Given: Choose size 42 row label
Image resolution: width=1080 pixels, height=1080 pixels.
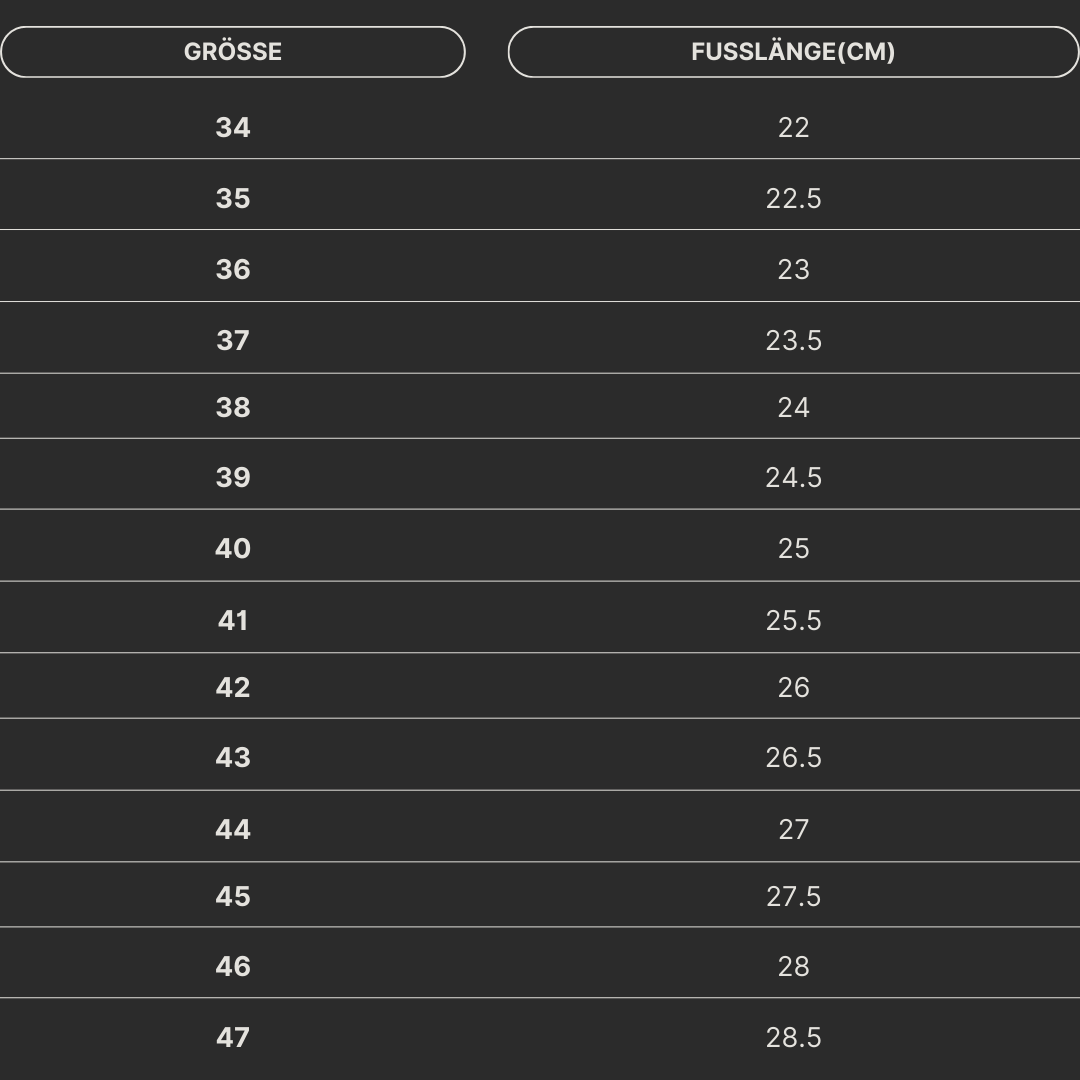Looking at the screenshot, I should pyautogui.click(x=233, y=688).
